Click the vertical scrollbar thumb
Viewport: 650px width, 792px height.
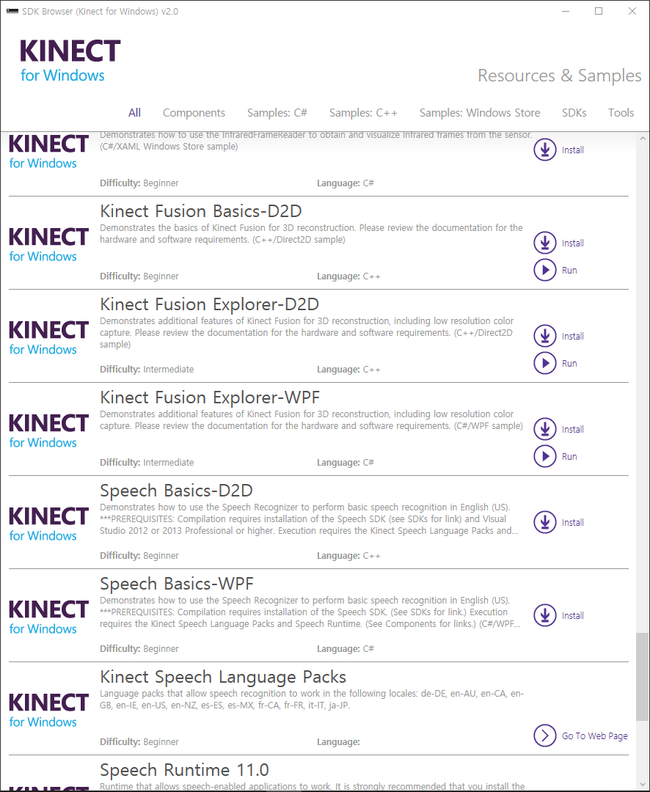pyautogui.click(x=641, y=676)
